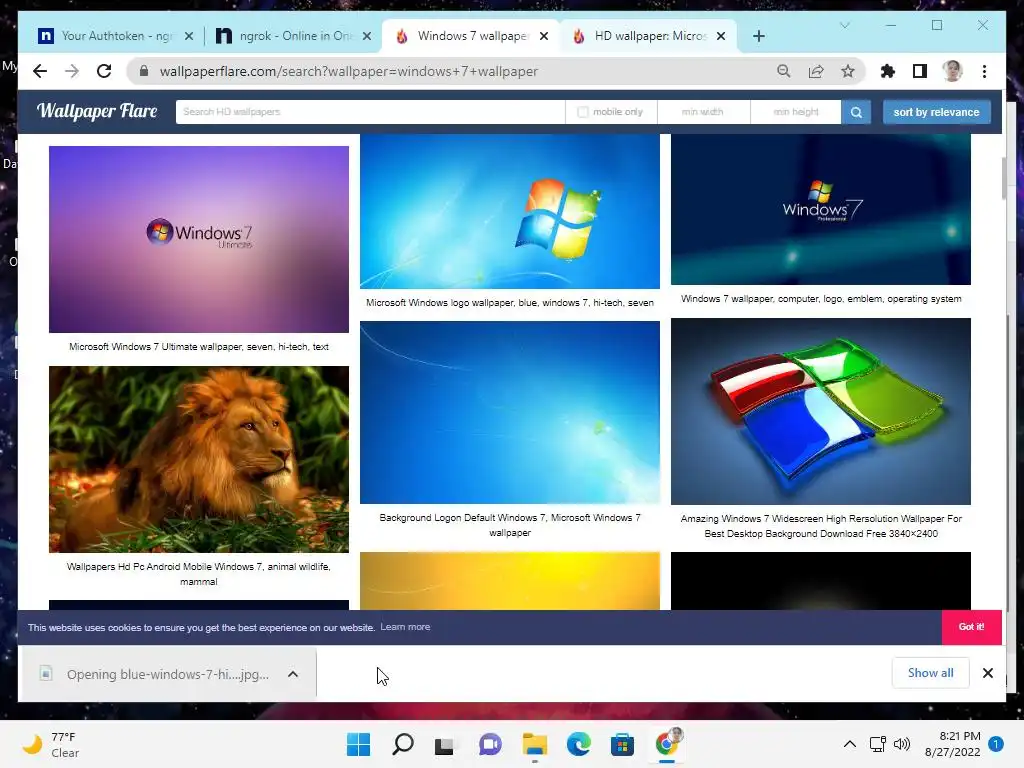Open Chrome three-dot menu
This screenshot has width=1024, height=768.
pos(984,71)
